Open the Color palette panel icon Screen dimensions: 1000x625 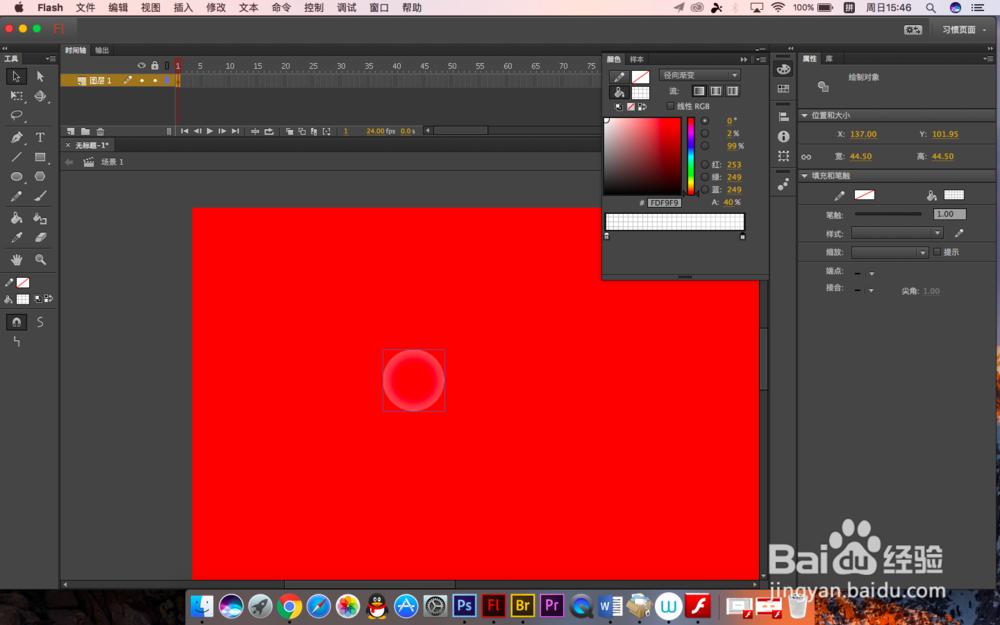(x=784, y=70)
